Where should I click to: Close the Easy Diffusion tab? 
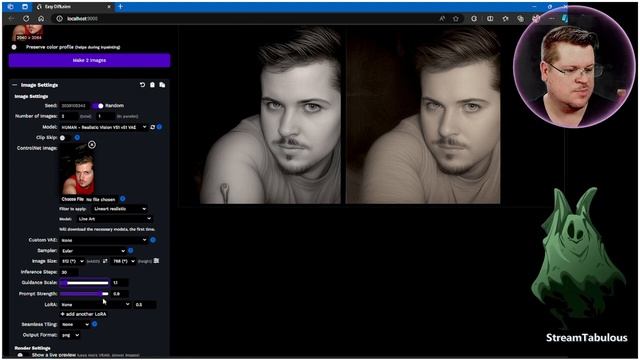109,7
